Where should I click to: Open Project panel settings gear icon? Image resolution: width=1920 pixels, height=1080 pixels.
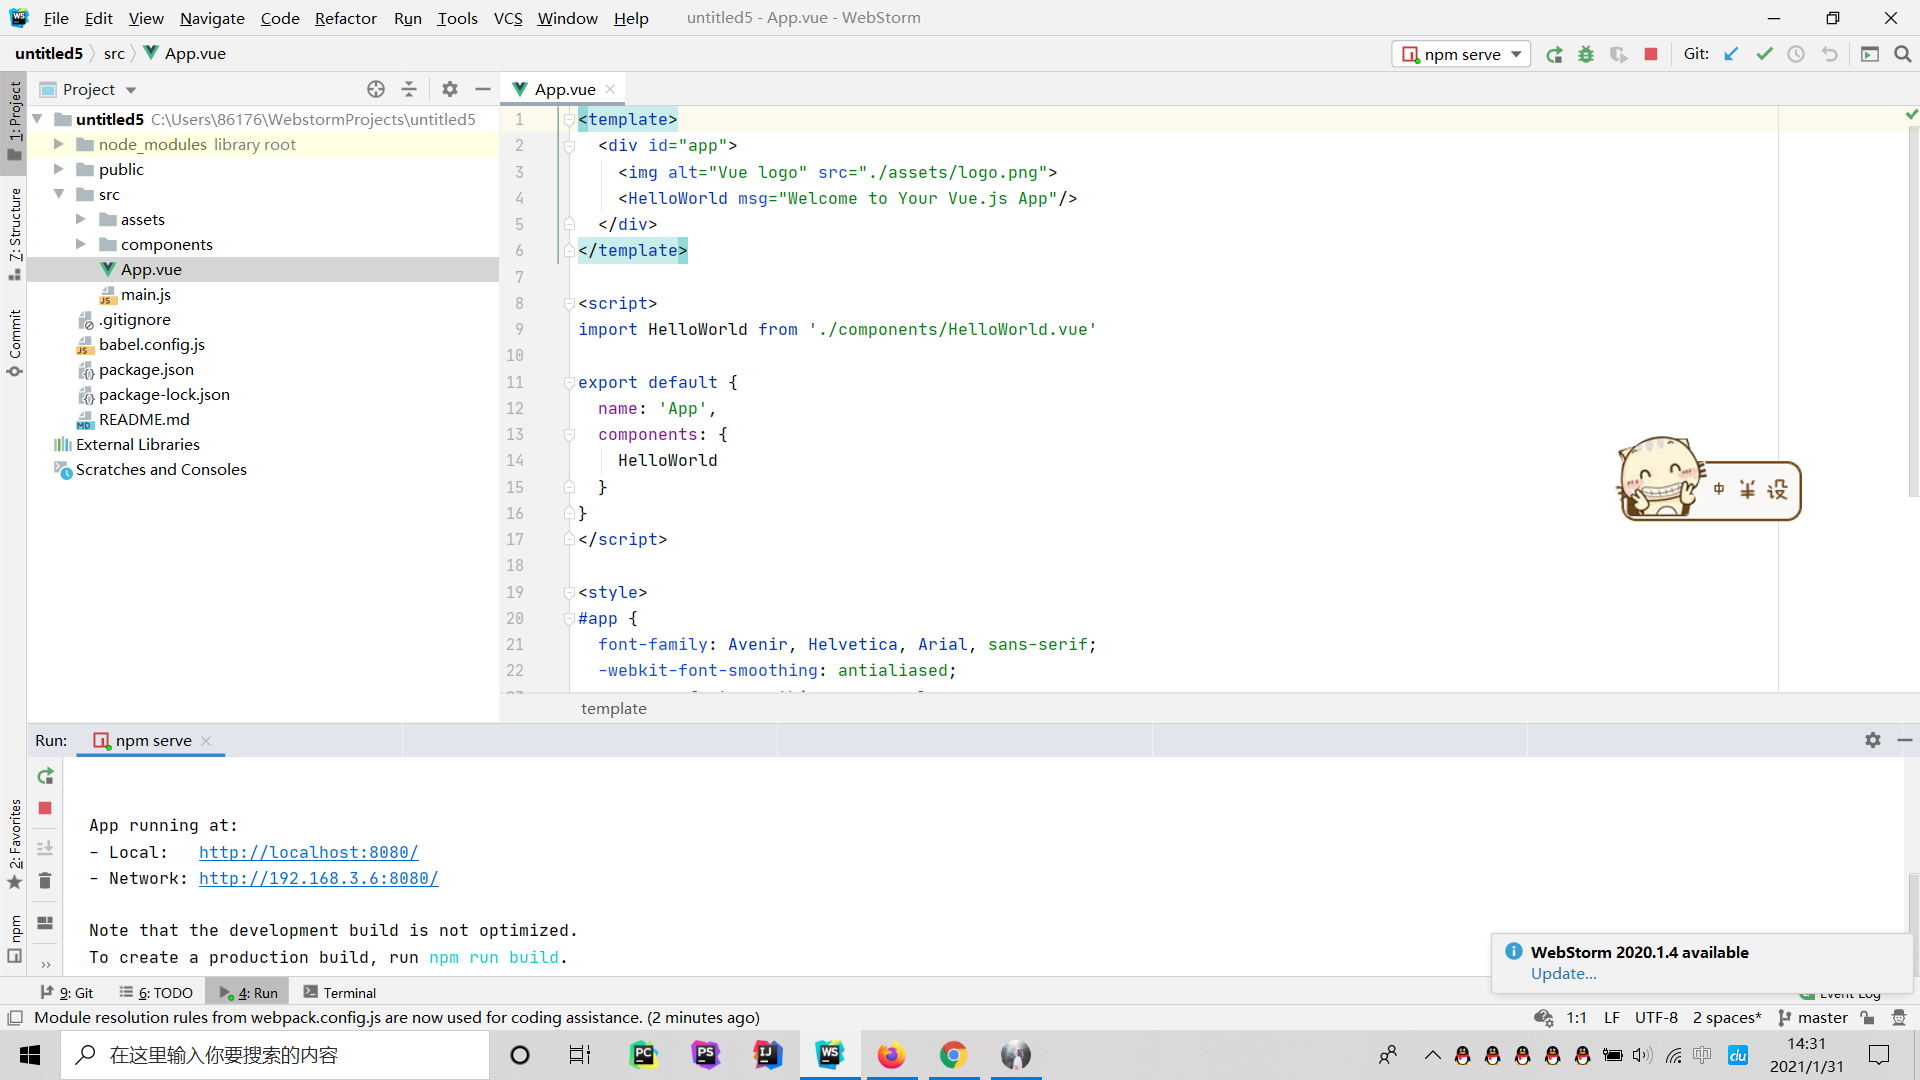point(450,89)
